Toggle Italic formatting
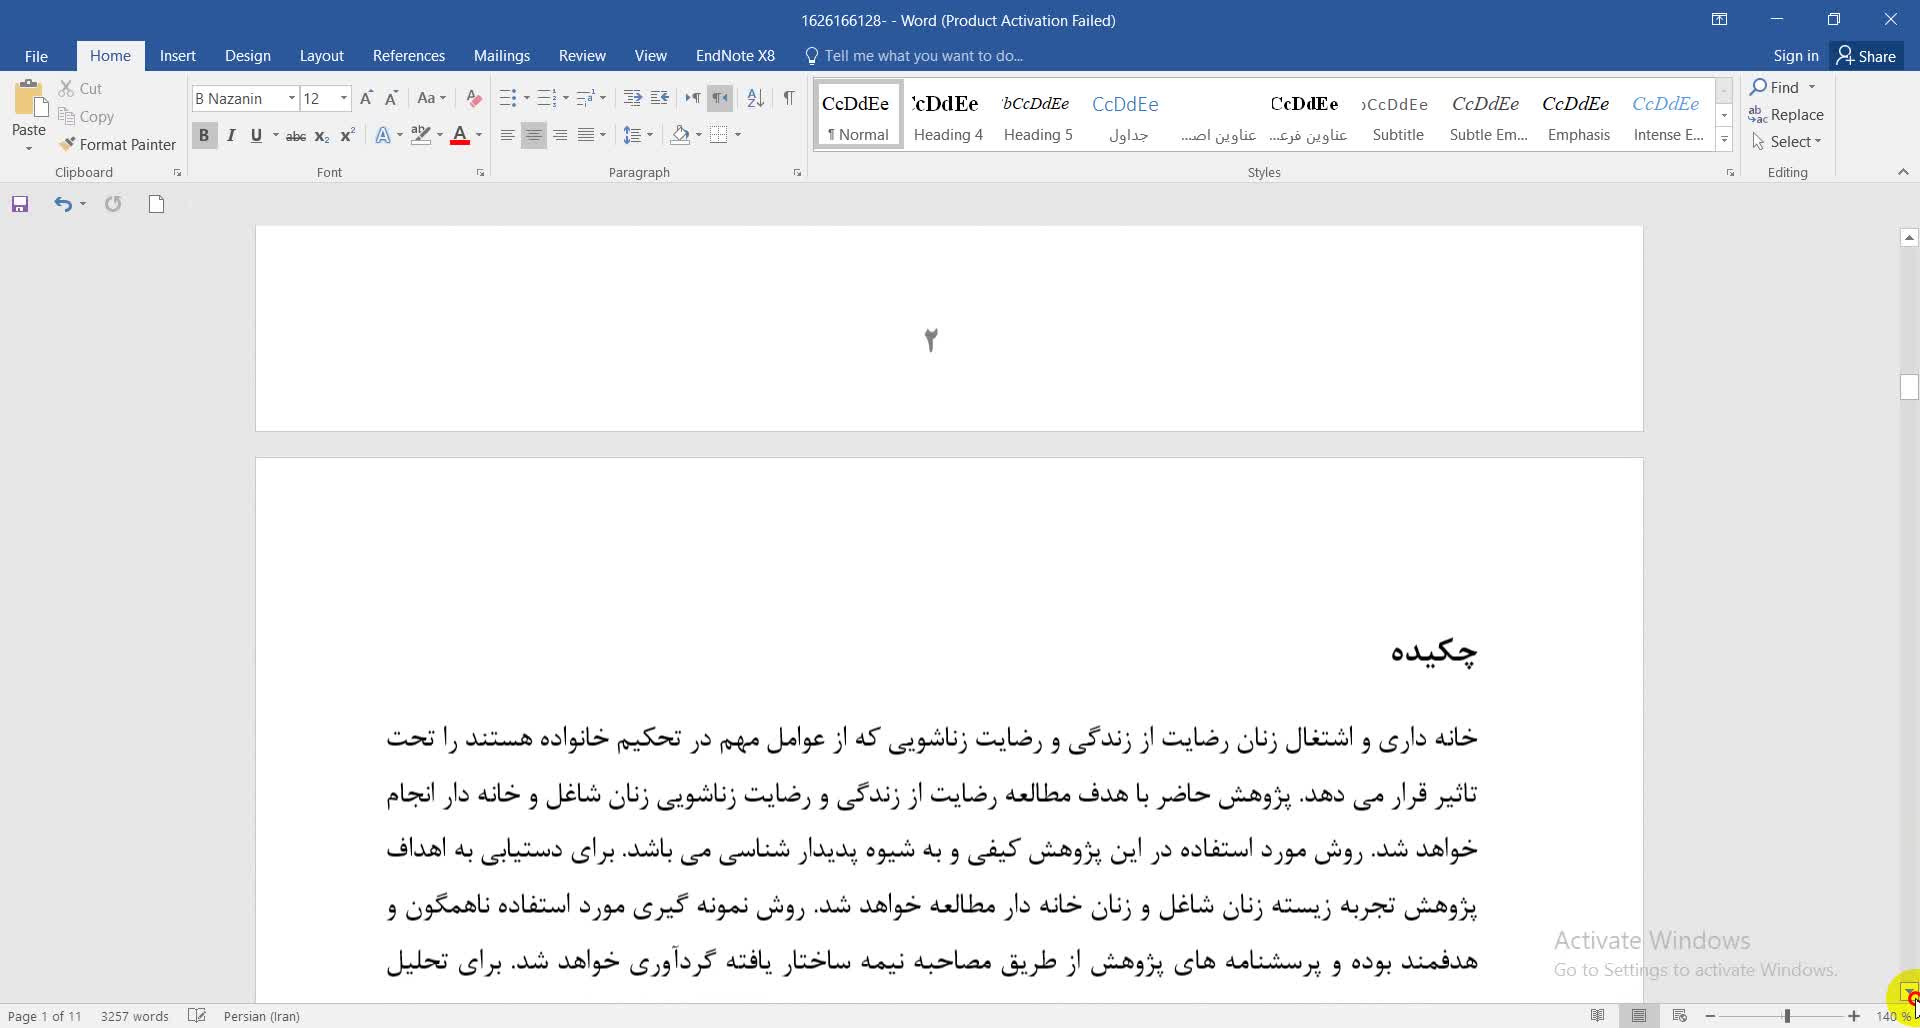Viewport: 1920px width, 1028px height. 231,135
